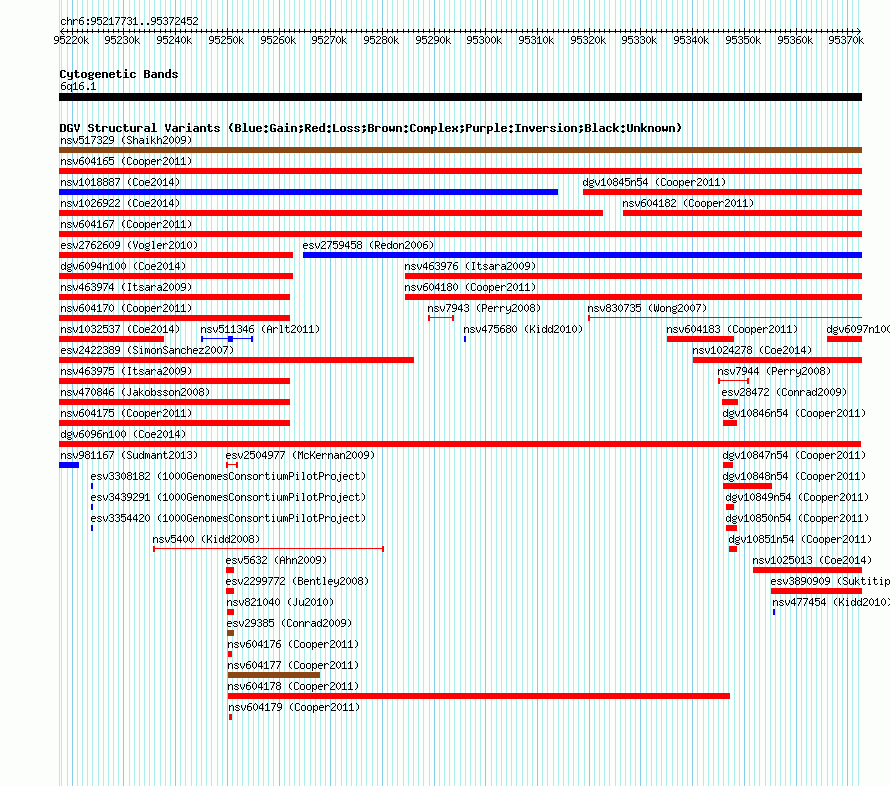Image resolution: width=890 pixels, height=786 pixels.
Task: Select nsv1024278 (Coe2014) label
Action: (x=752, y=350)
